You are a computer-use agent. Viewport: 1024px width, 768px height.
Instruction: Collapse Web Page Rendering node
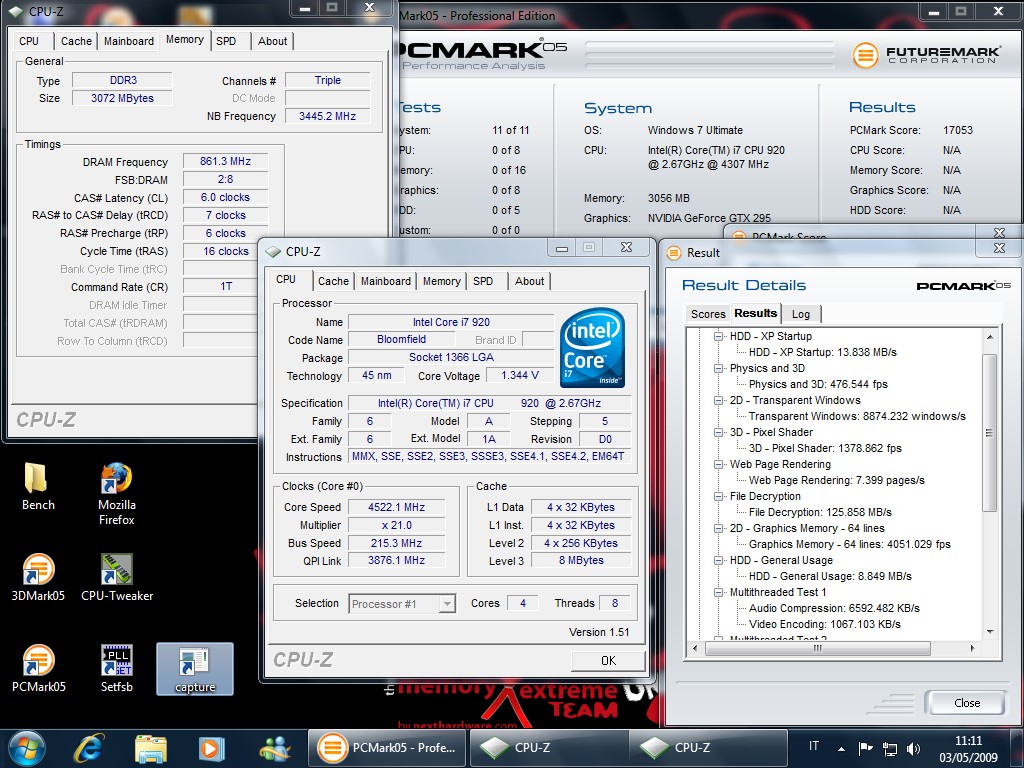(x=719, y=464)
